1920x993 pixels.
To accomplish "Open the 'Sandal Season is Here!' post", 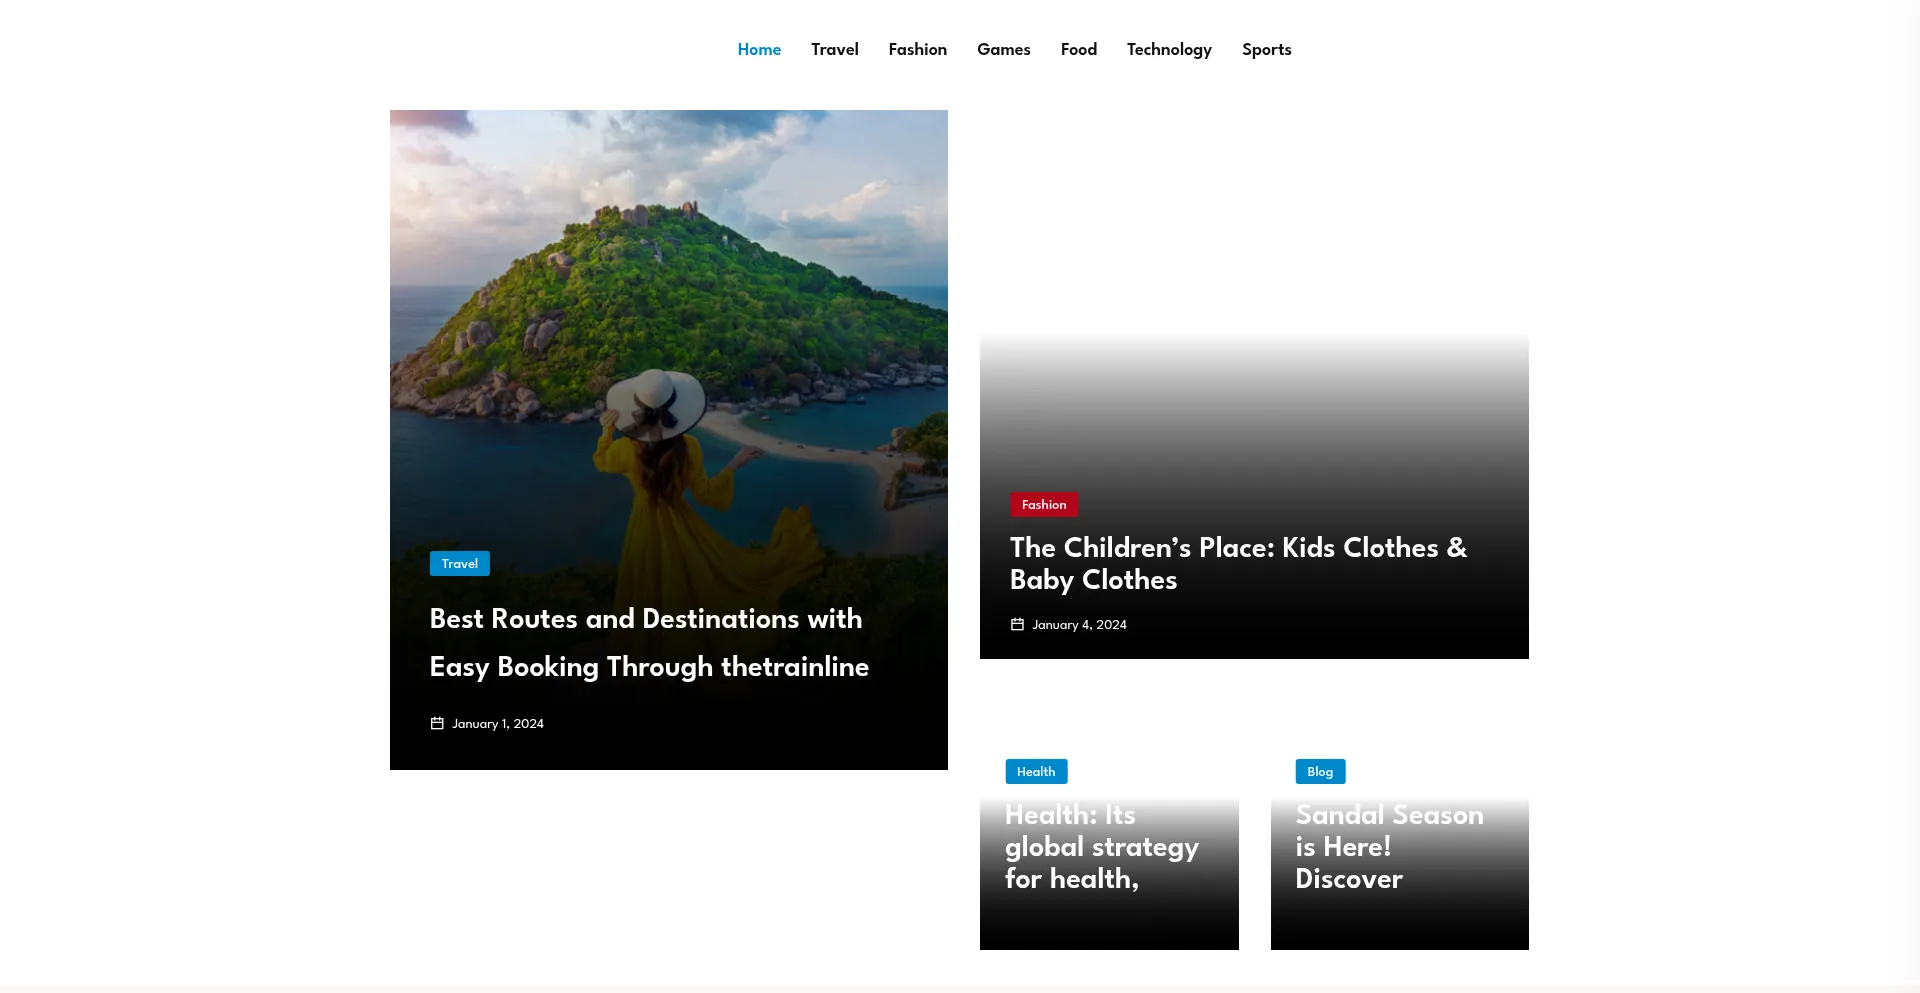I will 1388,847.
